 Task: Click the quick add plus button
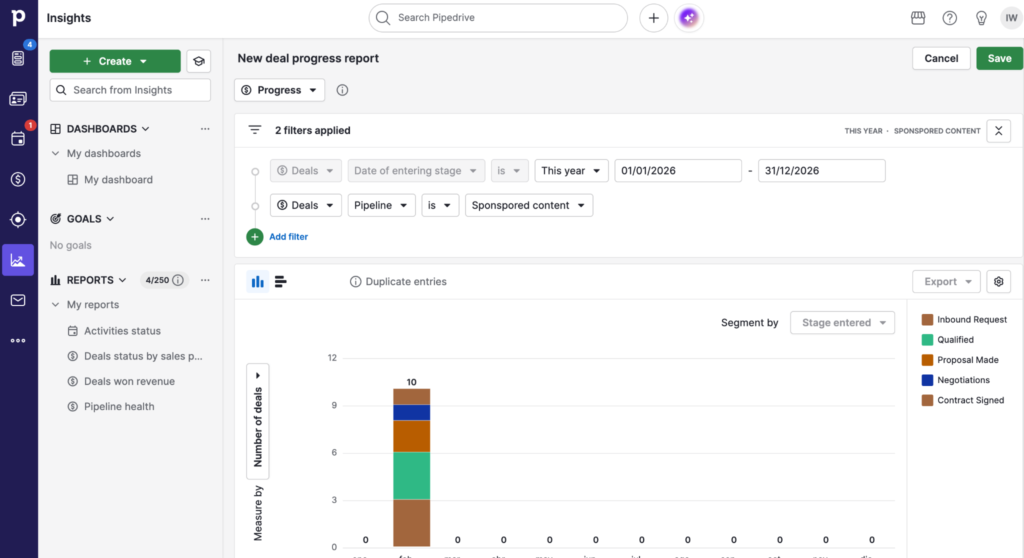(653, 18)
